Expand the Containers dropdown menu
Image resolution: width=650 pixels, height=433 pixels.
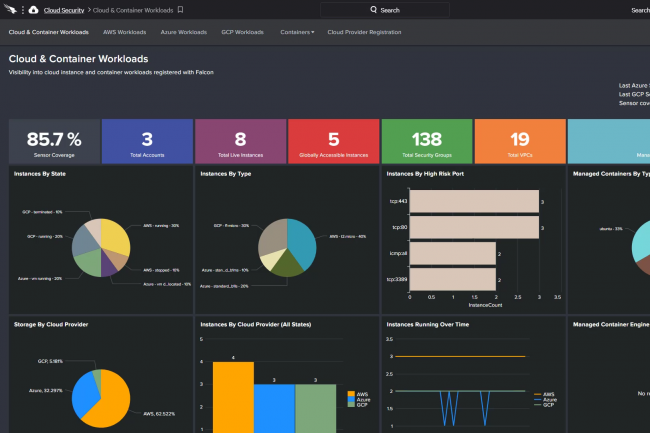(x=297, y=32)
